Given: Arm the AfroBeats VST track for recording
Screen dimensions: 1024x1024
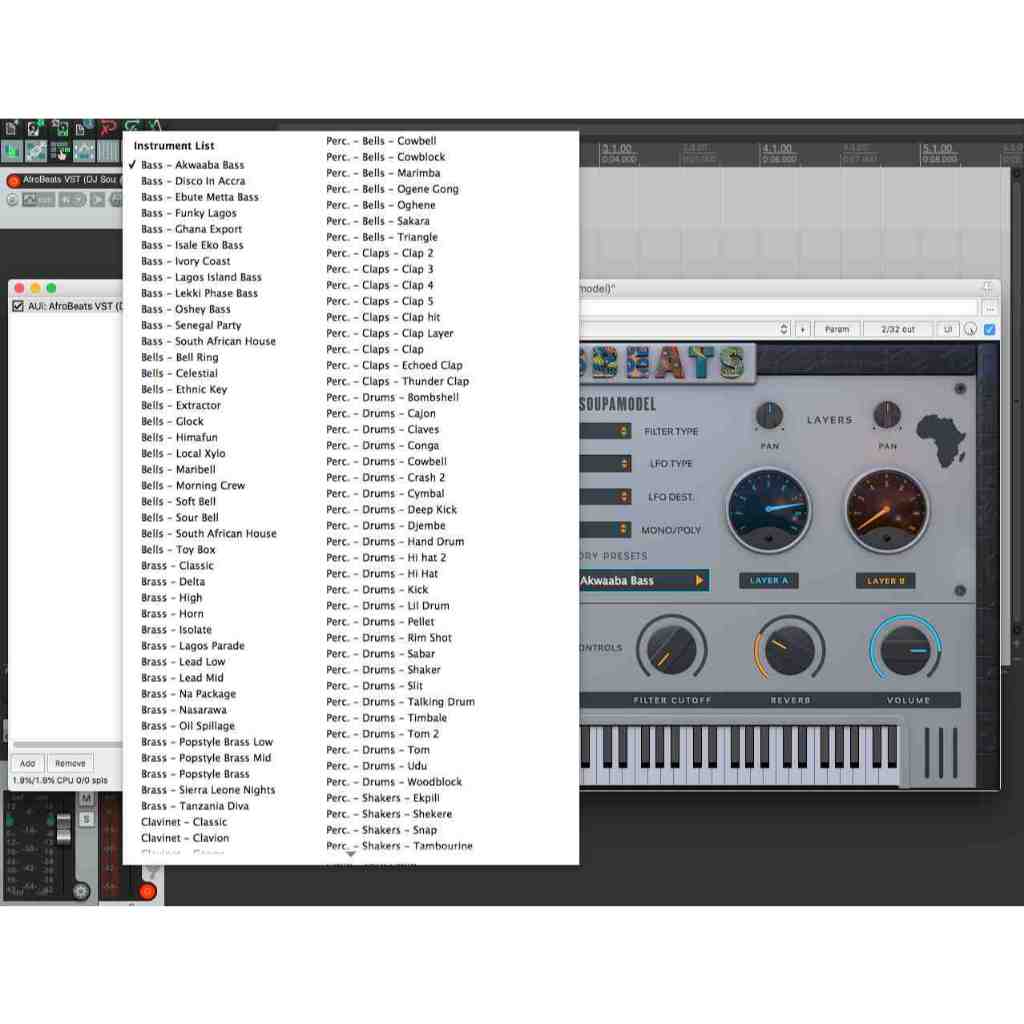Looking at the screenshot, I should (x=13, y=180).
